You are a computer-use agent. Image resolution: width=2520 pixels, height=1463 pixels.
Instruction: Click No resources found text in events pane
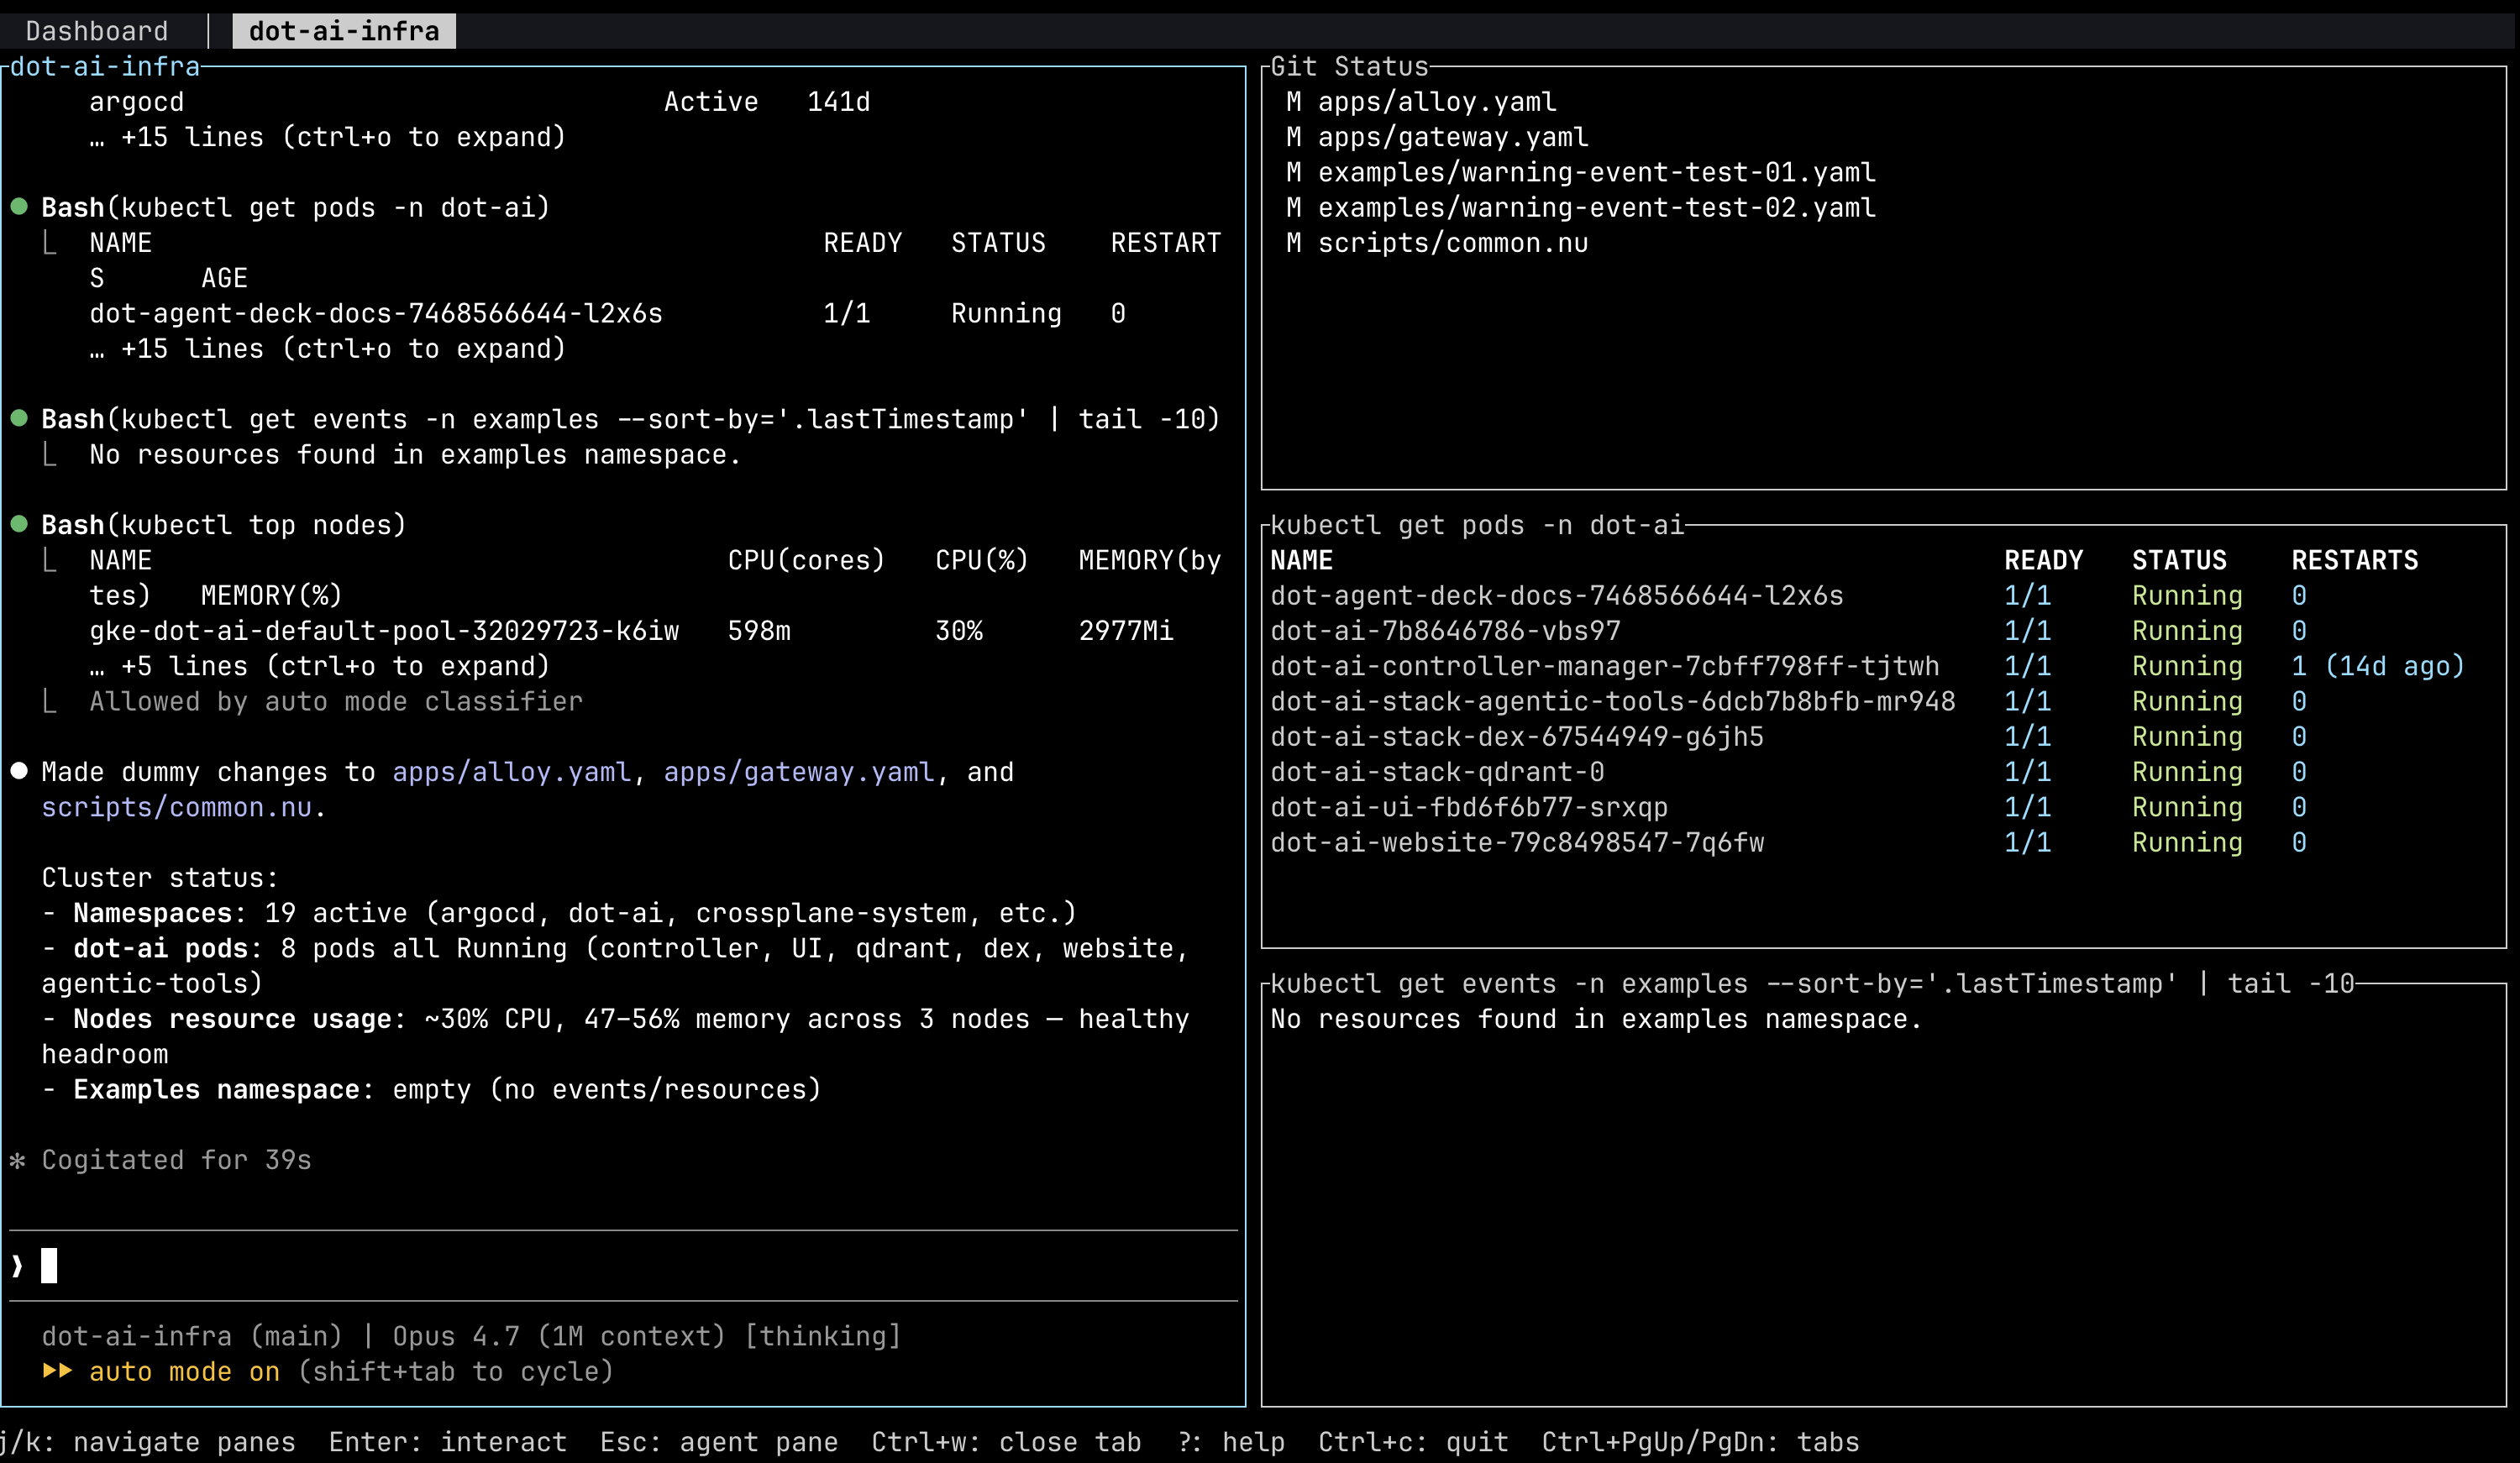[1596, 1019]
